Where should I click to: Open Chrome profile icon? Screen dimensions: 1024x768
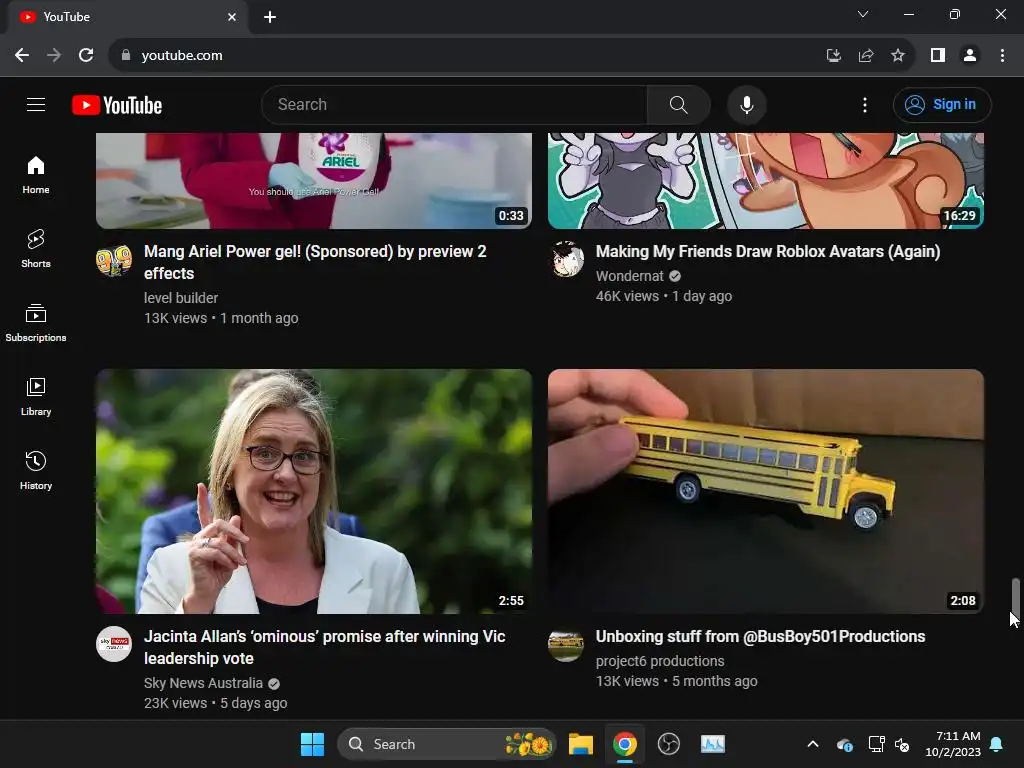coord(970,56)
